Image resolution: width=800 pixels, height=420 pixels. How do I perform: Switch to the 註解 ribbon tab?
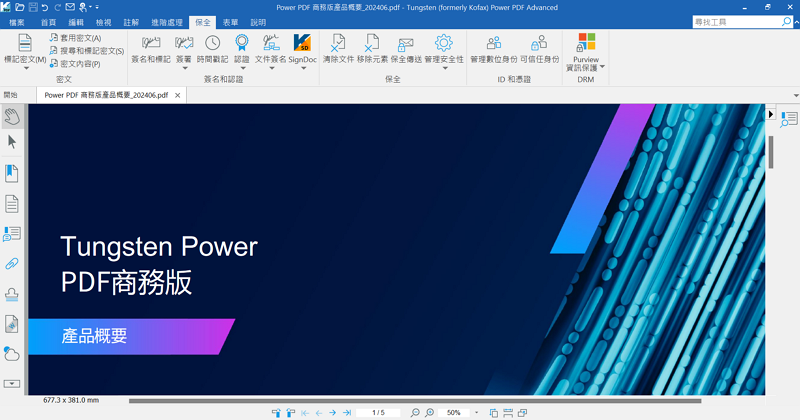[131, 21]
